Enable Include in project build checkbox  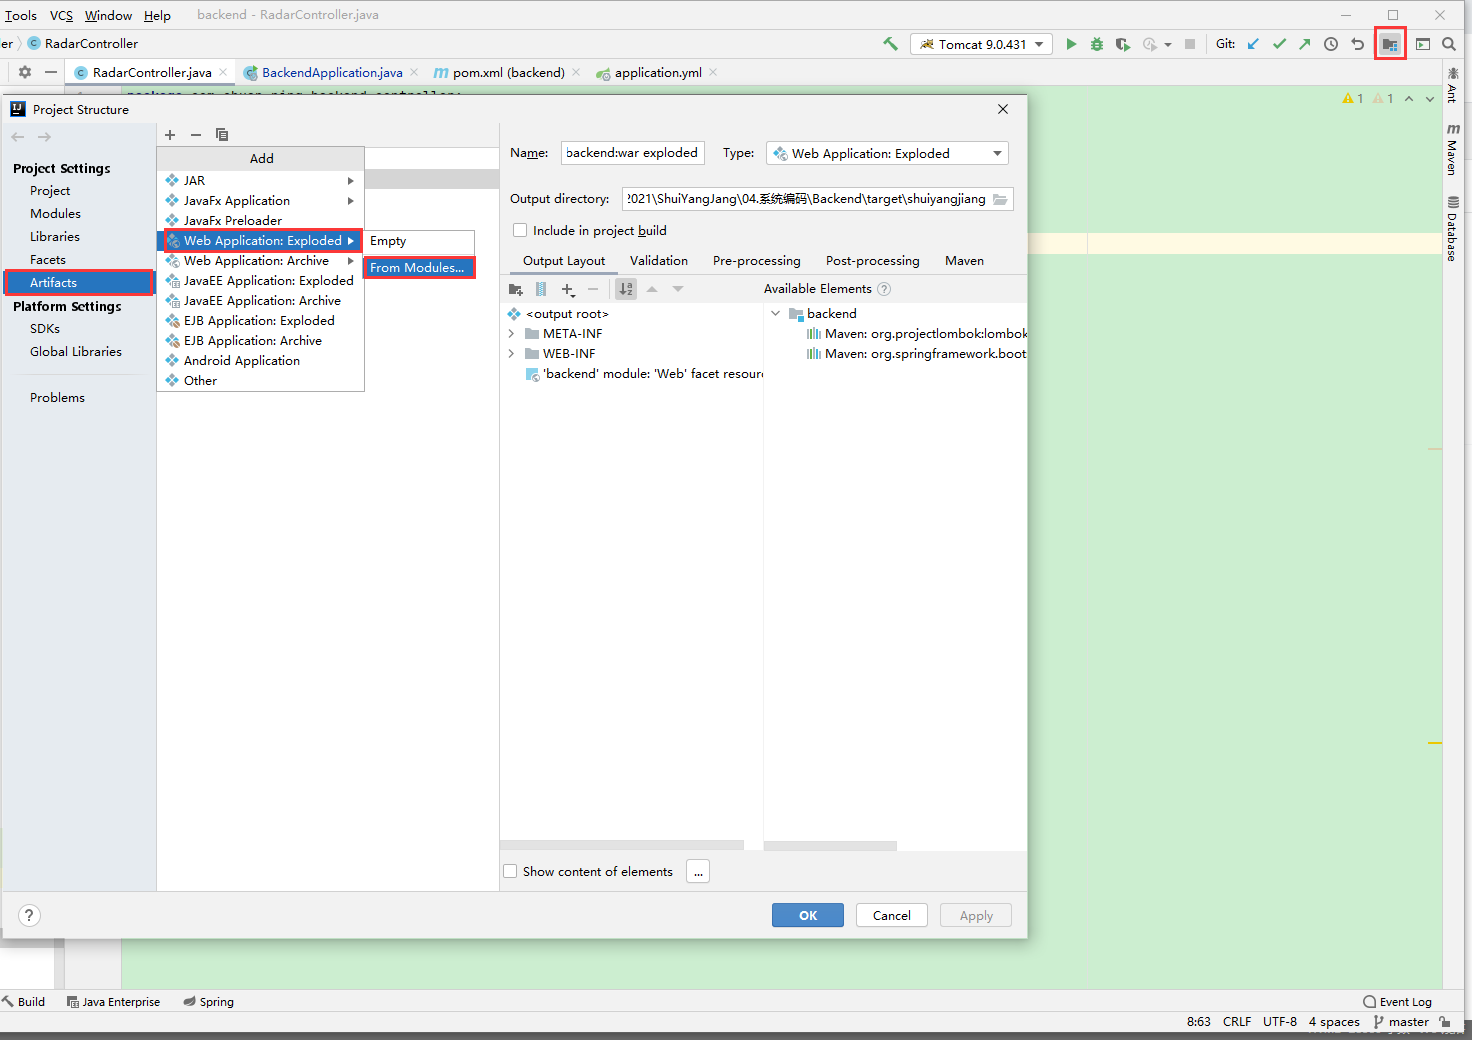coord(520,230)
